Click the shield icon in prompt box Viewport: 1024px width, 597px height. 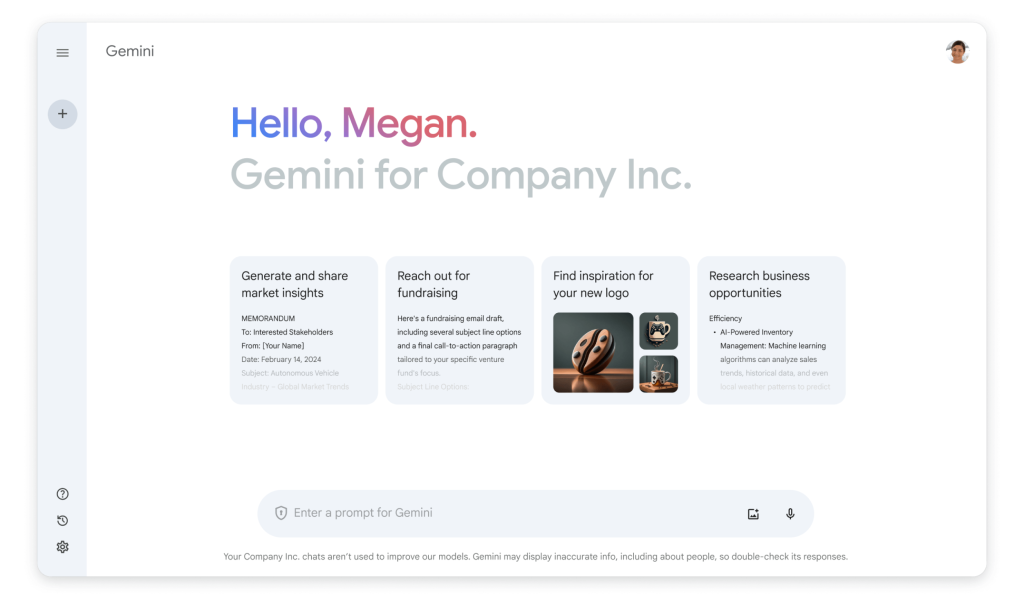(x=281, y=513)
